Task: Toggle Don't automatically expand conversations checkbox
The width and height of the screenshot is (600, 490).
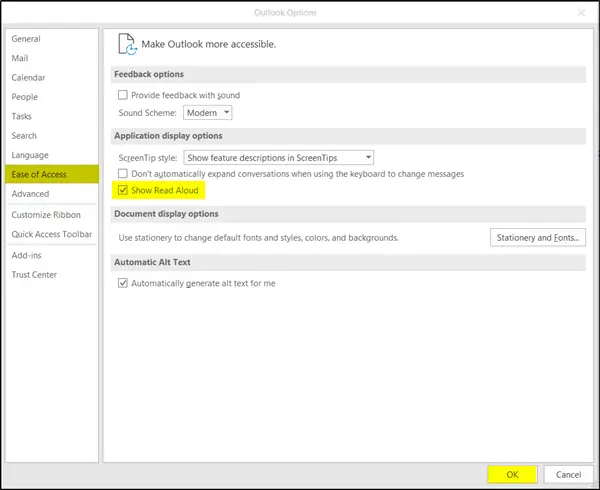Action: 122,174
